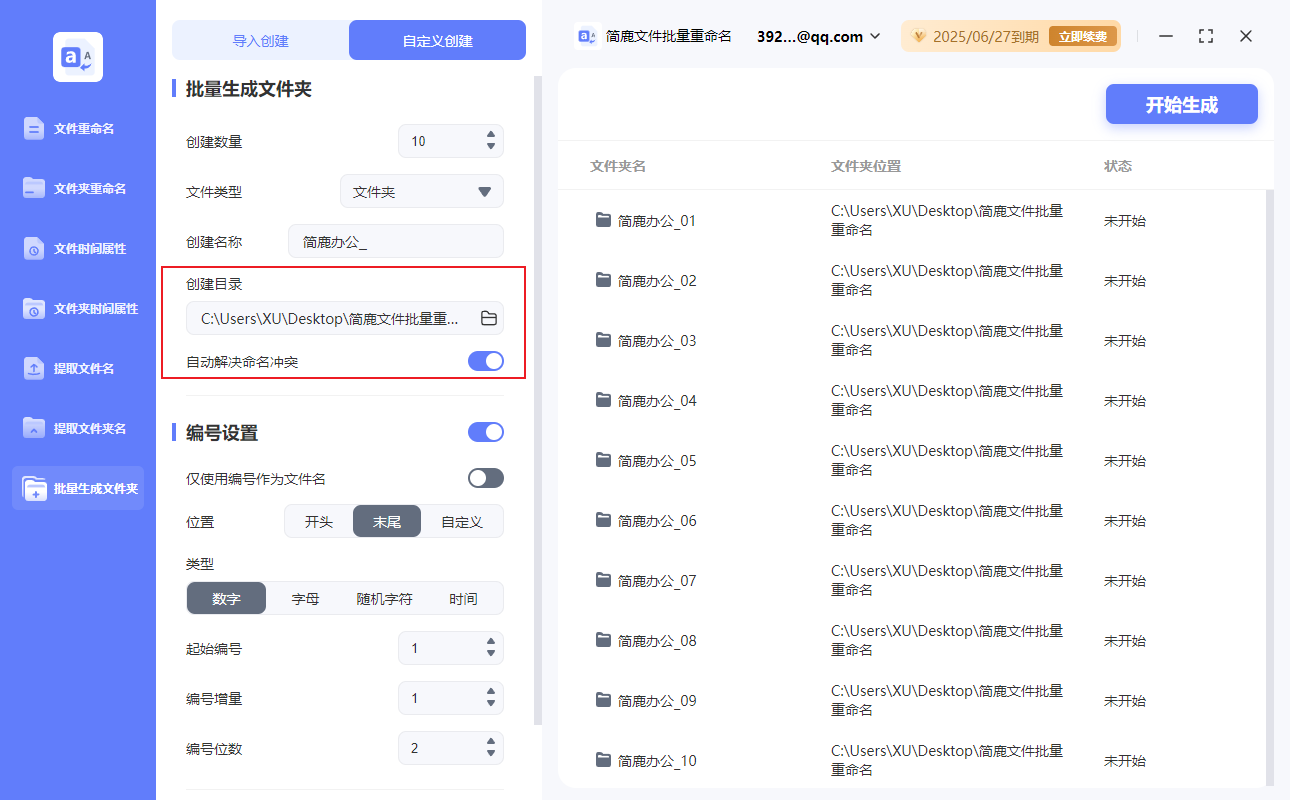The height and width of the screenshot is (800, 1290).
Task: Enable 仅使用编号作为文件名
Action: tap(485, 478)
